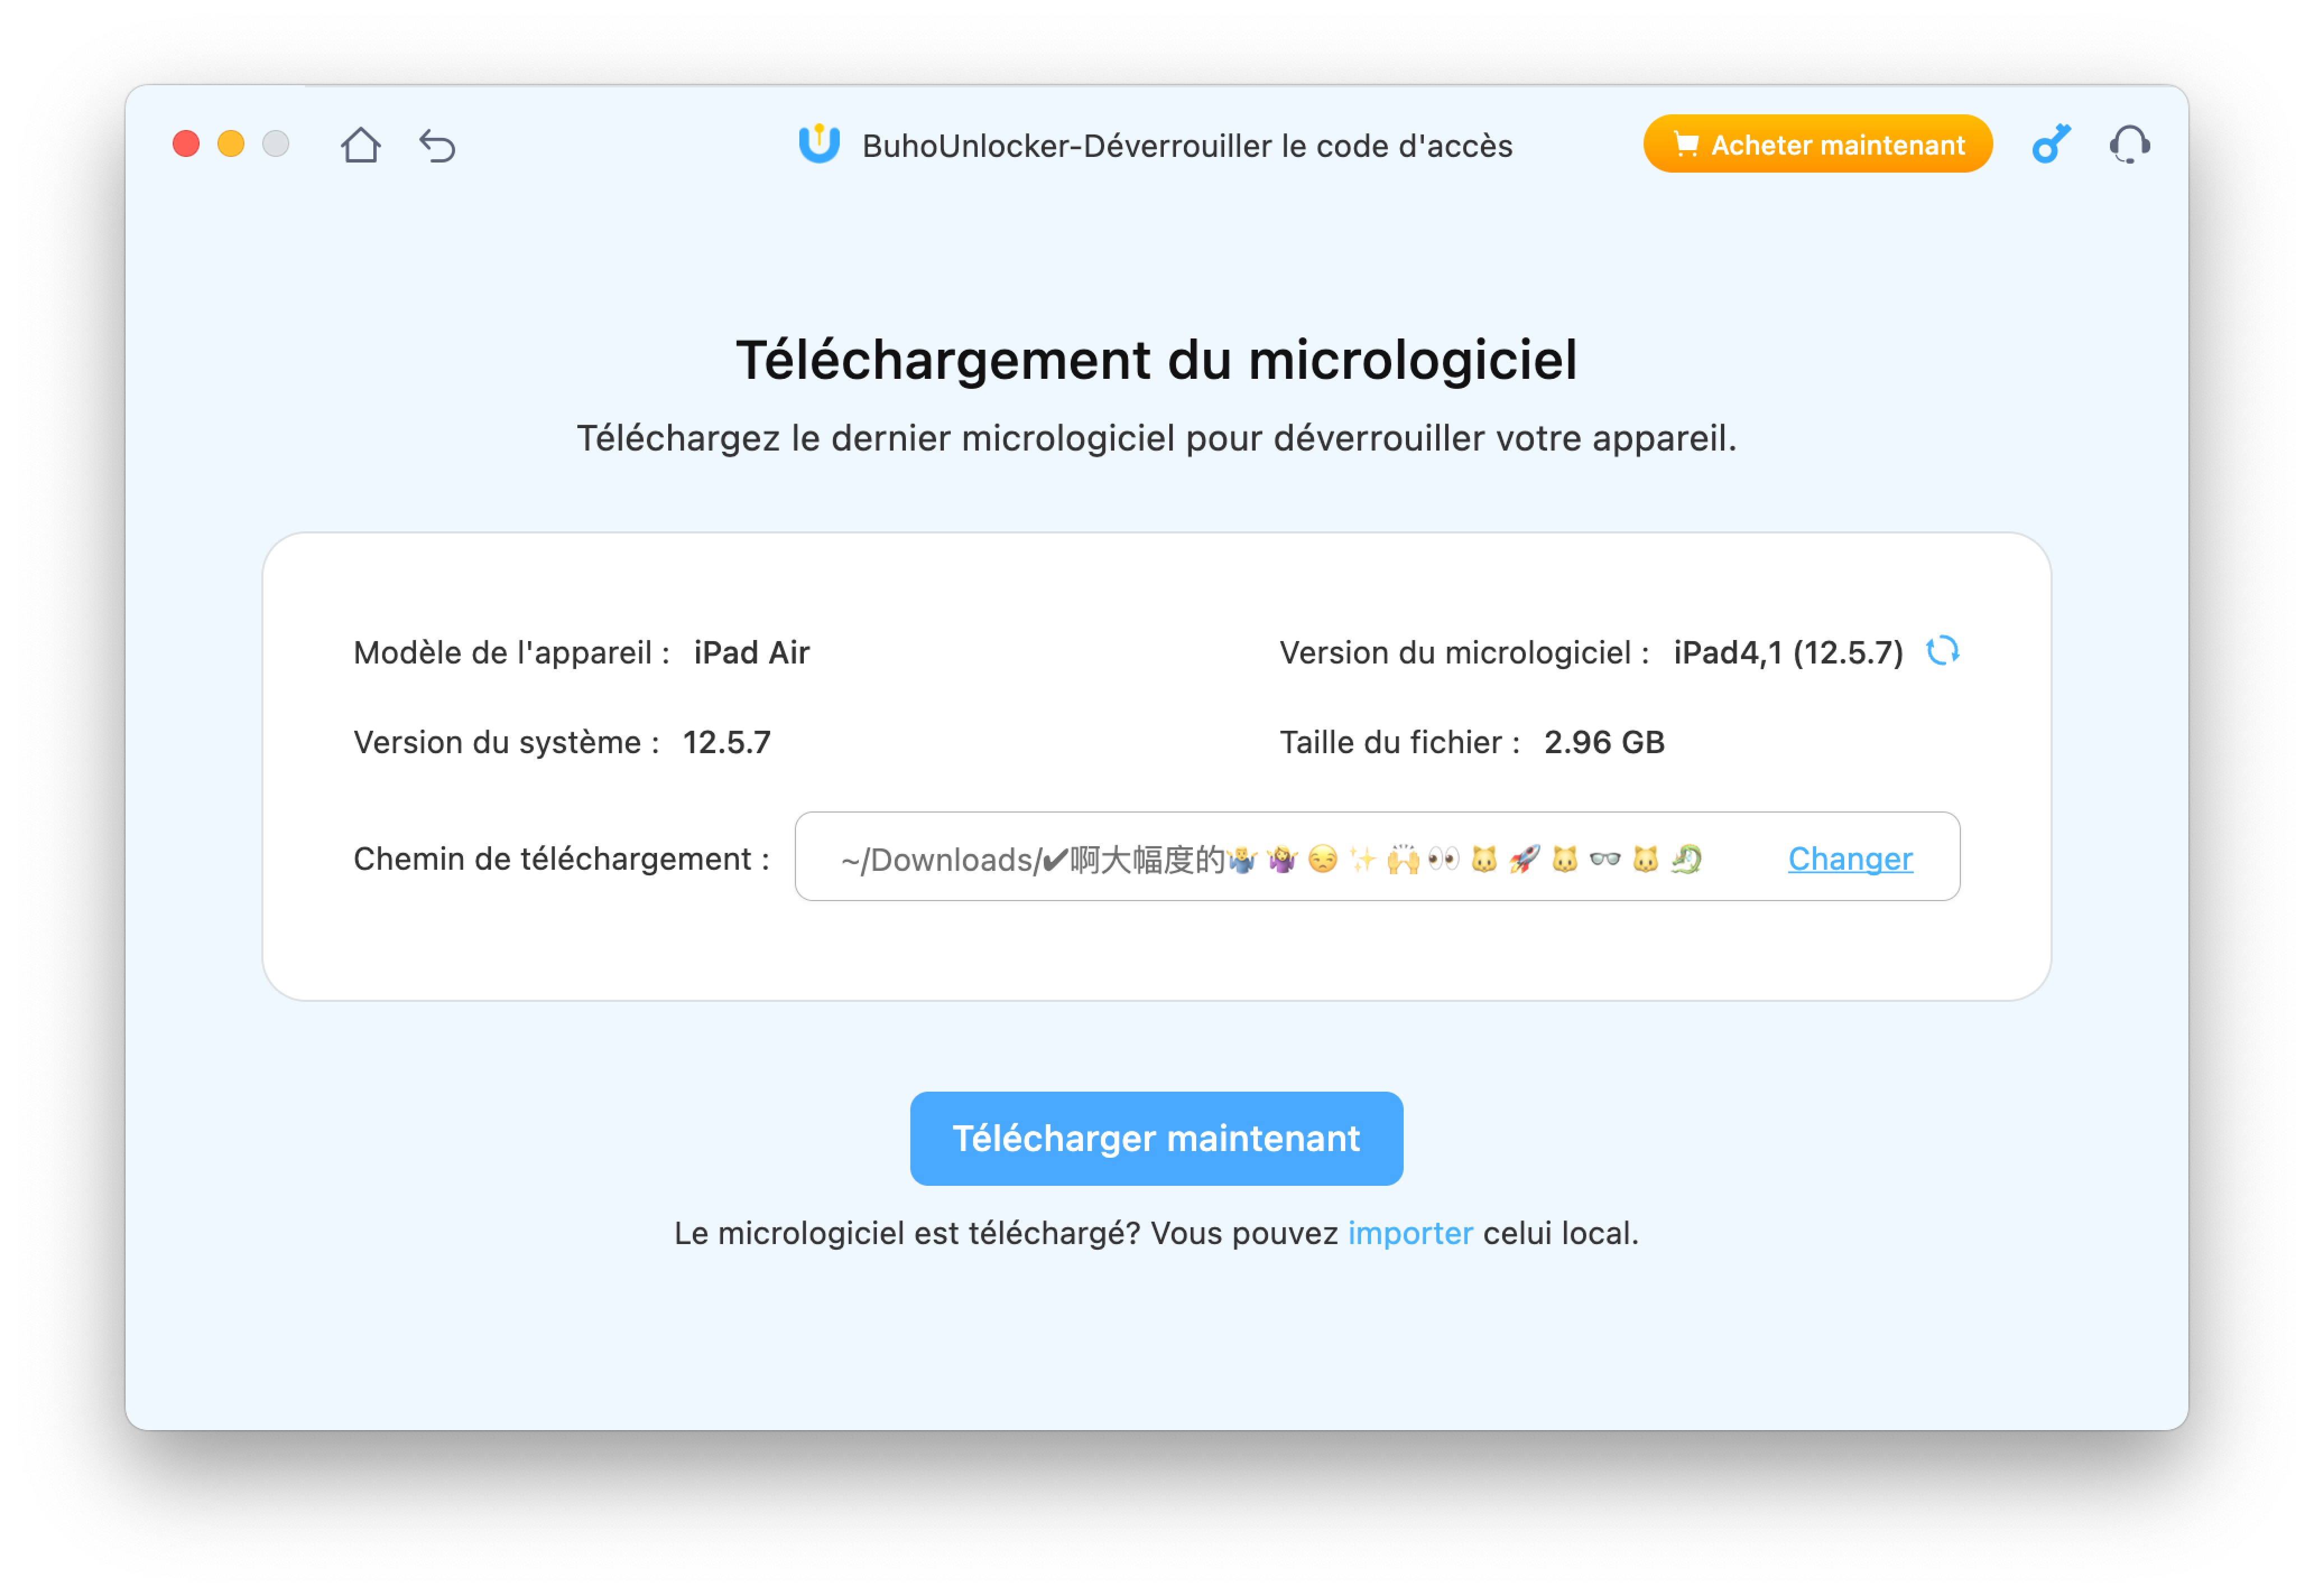Click the Téléchargez le dernier micrologiciel subtitle

(x=1156, y=439)
